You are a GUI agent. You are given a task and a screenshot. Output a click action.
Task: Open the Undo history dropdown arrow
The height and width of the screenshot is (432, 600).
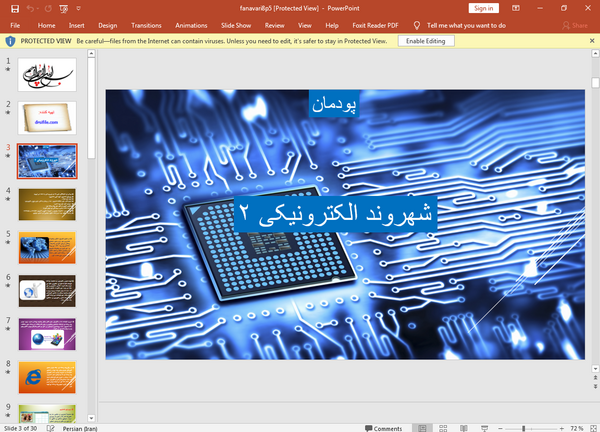tap(38, 8)
